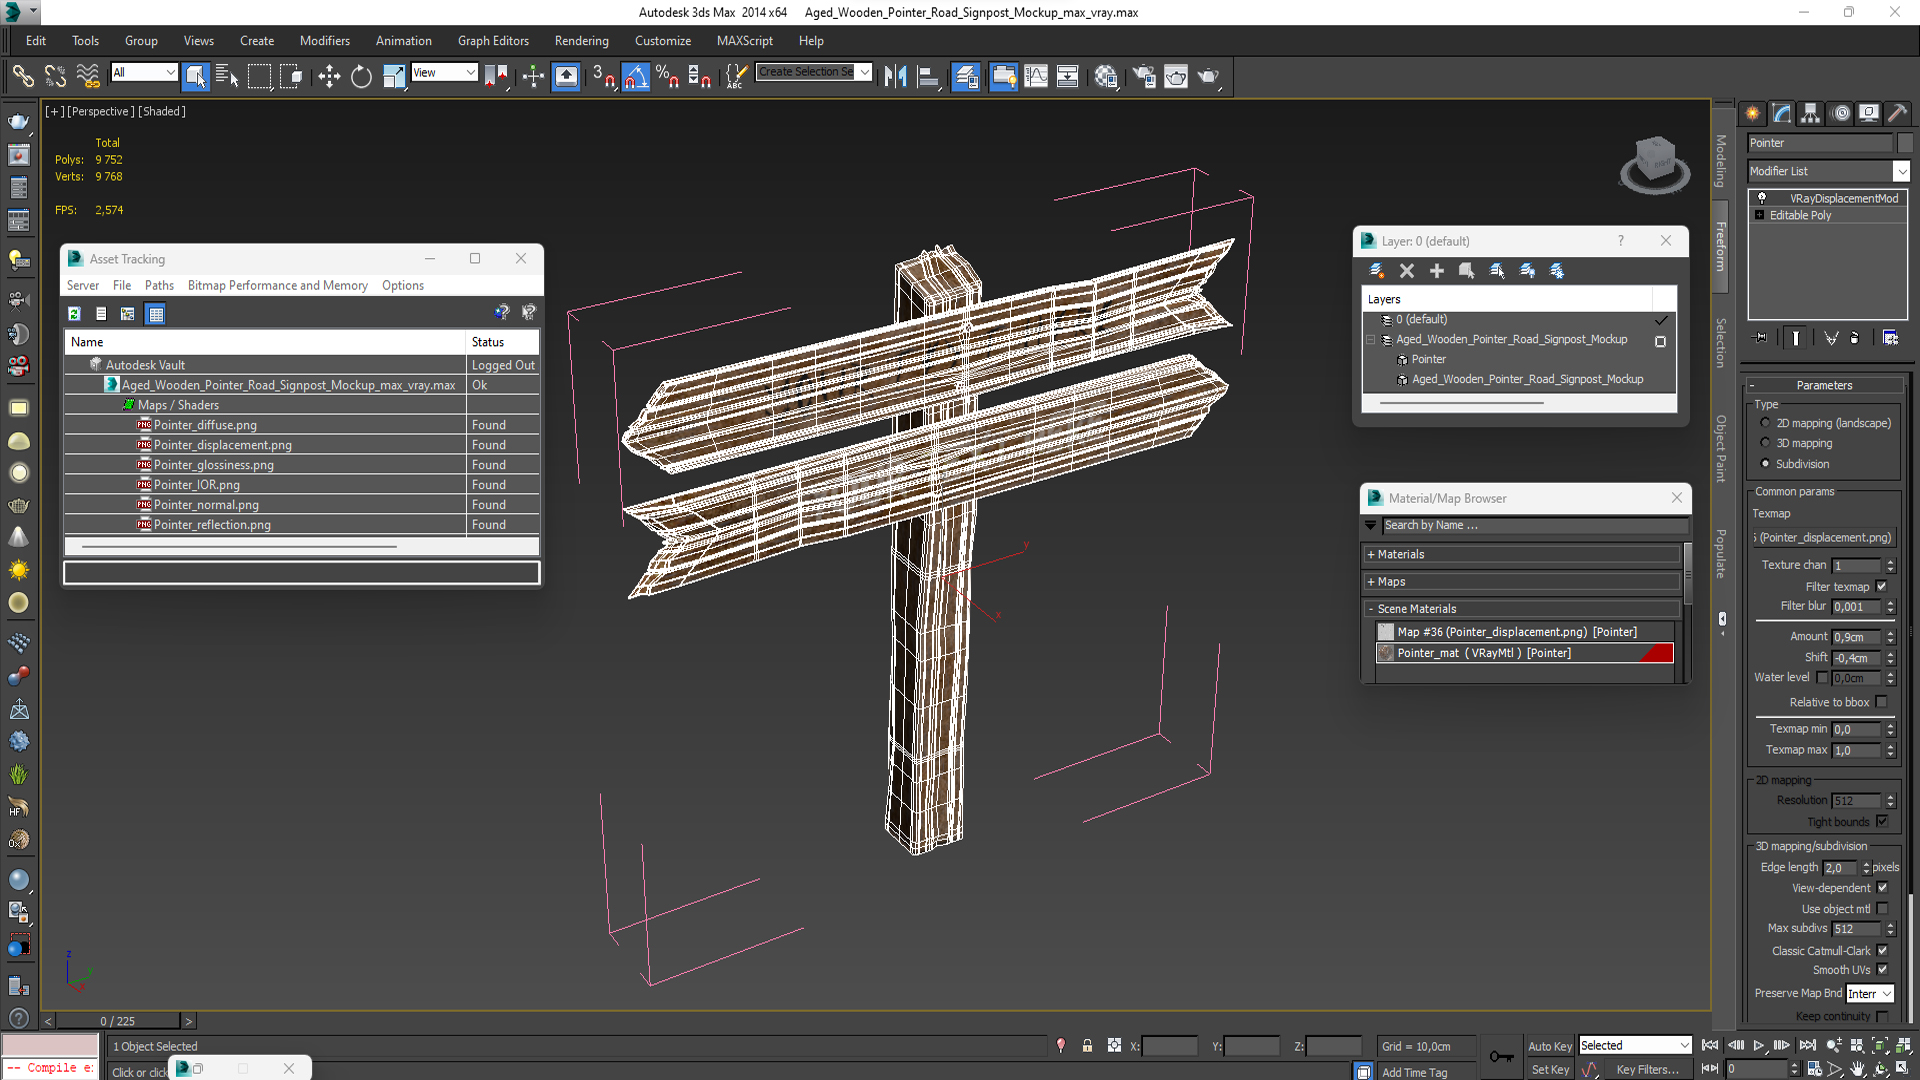
Task: Select the 3D mapping radio button
Action: click(1766, 443)
